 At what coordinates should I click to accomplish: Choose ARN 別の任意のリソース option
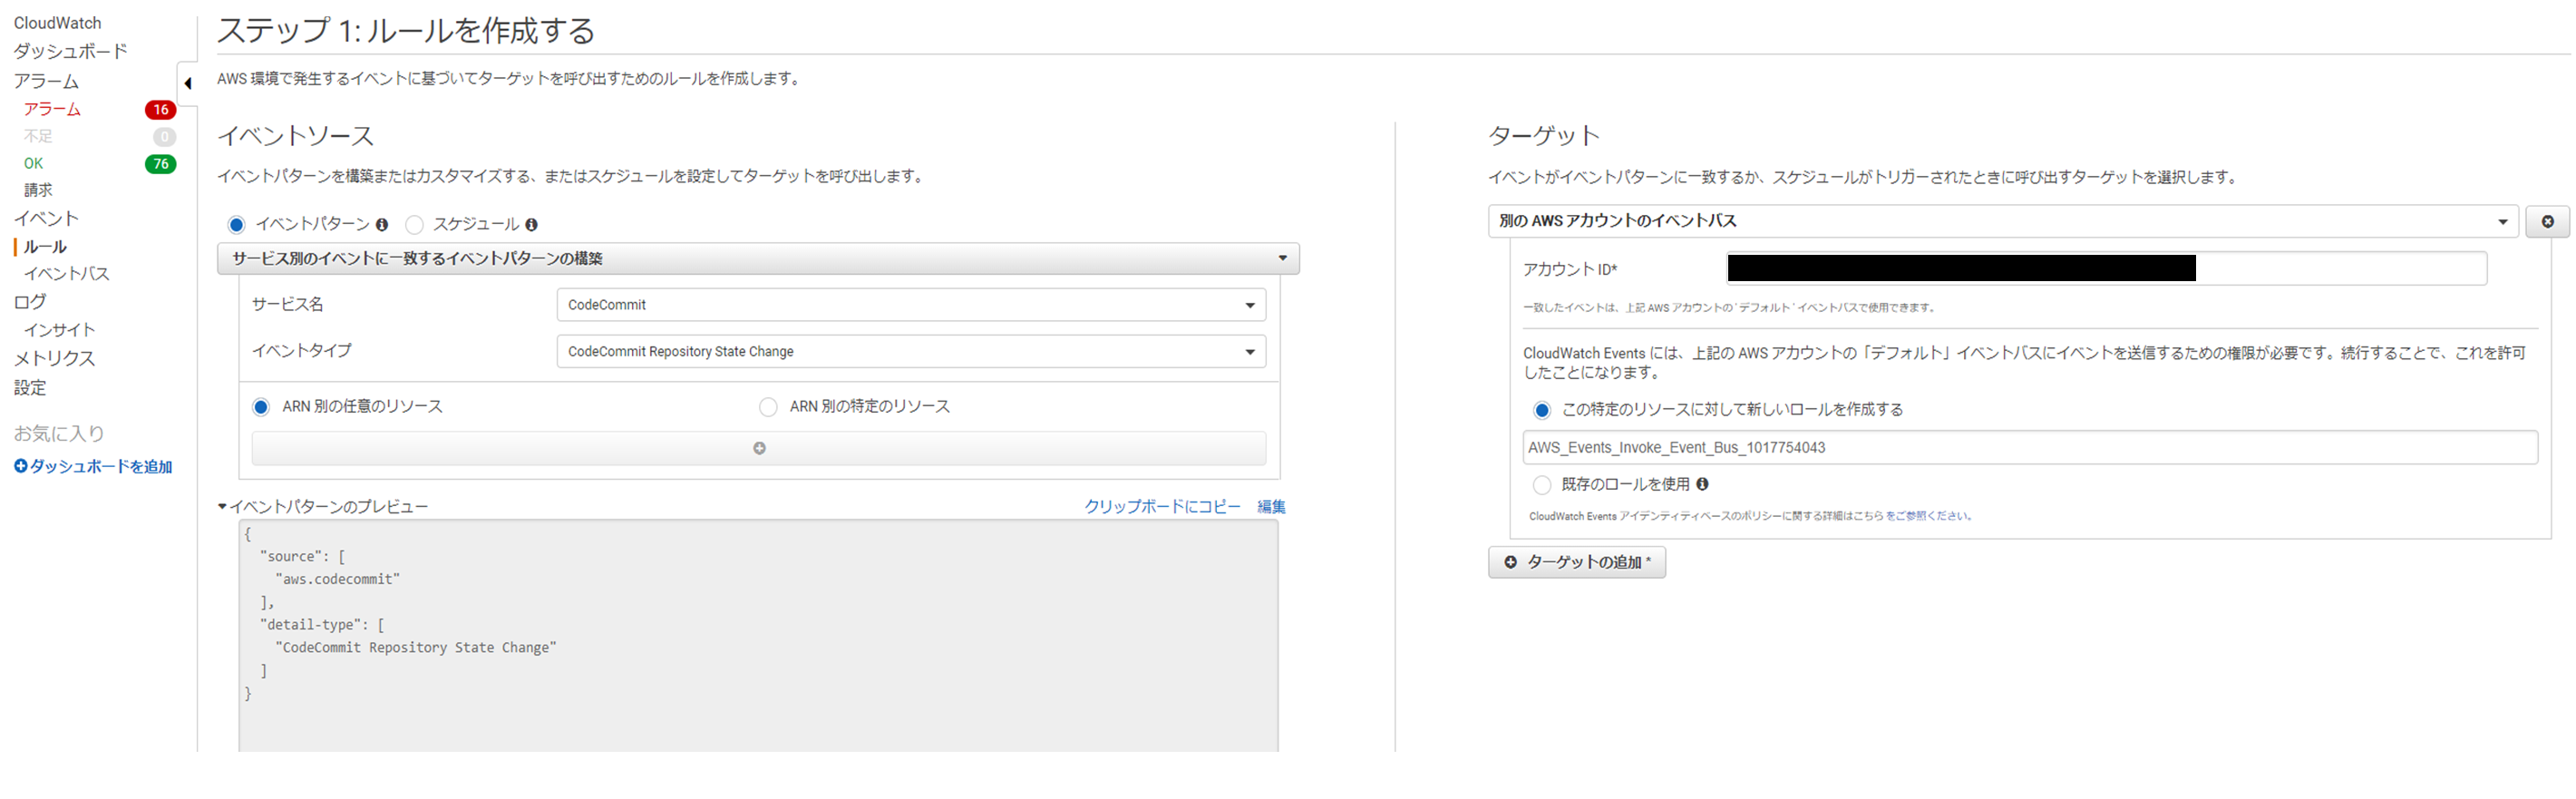click(261, 407)
